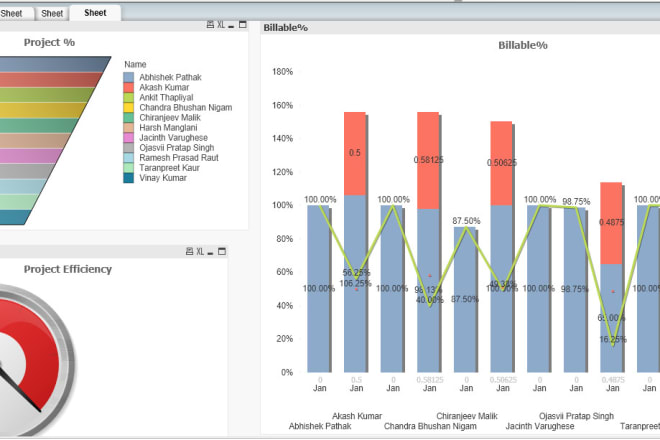Viewport: 660px width, 440px height.
Task: Click 'Chandra Bhushan Nigam' on the chart x-axis
Action: [x=430, y=426]
